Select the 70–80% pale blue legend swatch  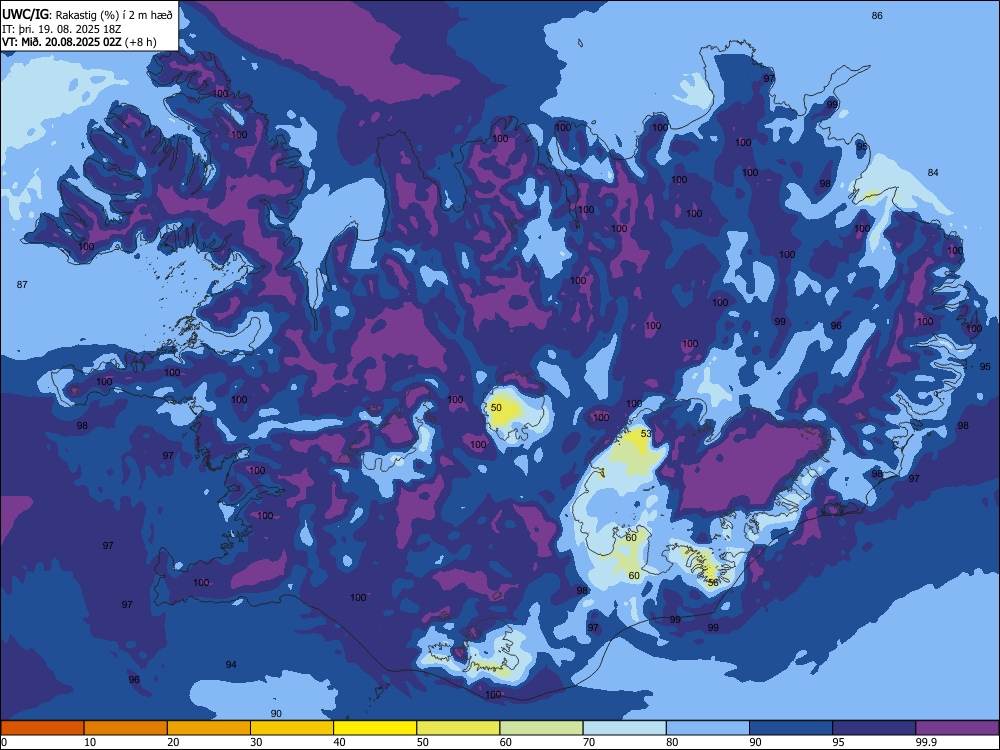(x=625, y=728)
